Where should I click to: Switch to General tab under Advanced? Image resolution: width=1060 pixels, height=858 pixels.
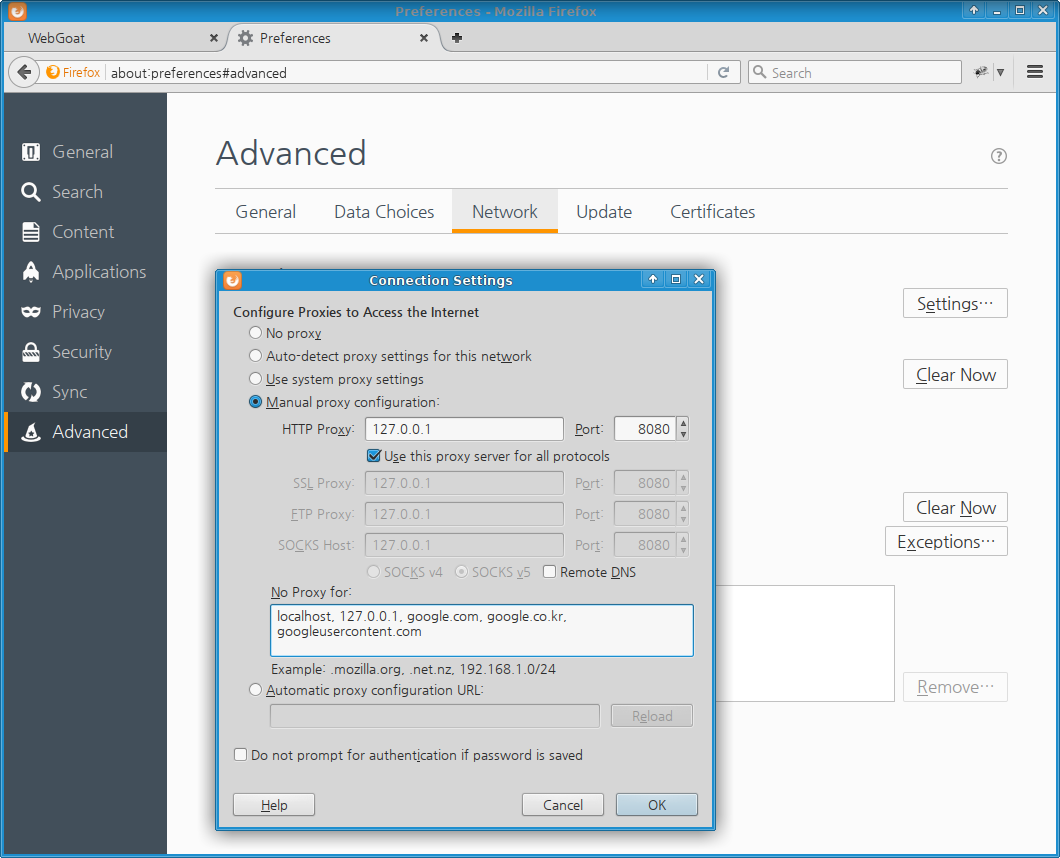pyautogui.click(x=266, y=212)
